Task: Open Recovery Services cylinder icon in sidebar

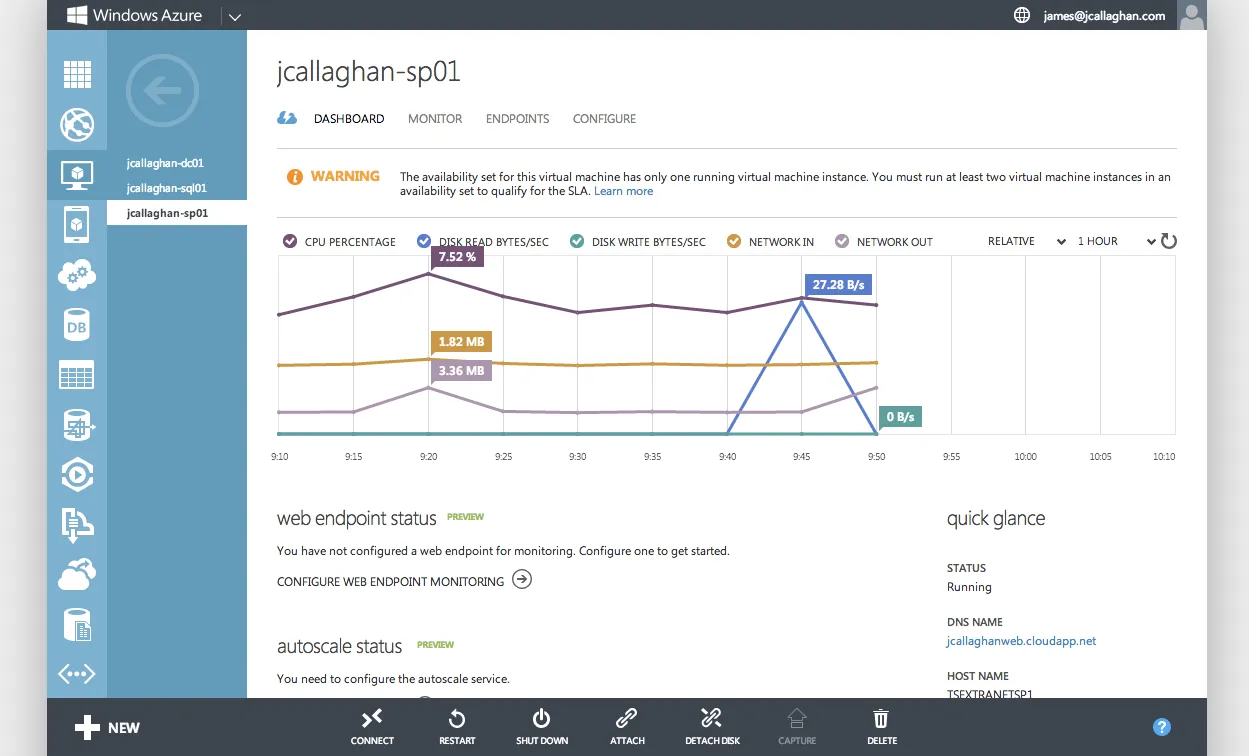Action: click(x=77, y=625)
